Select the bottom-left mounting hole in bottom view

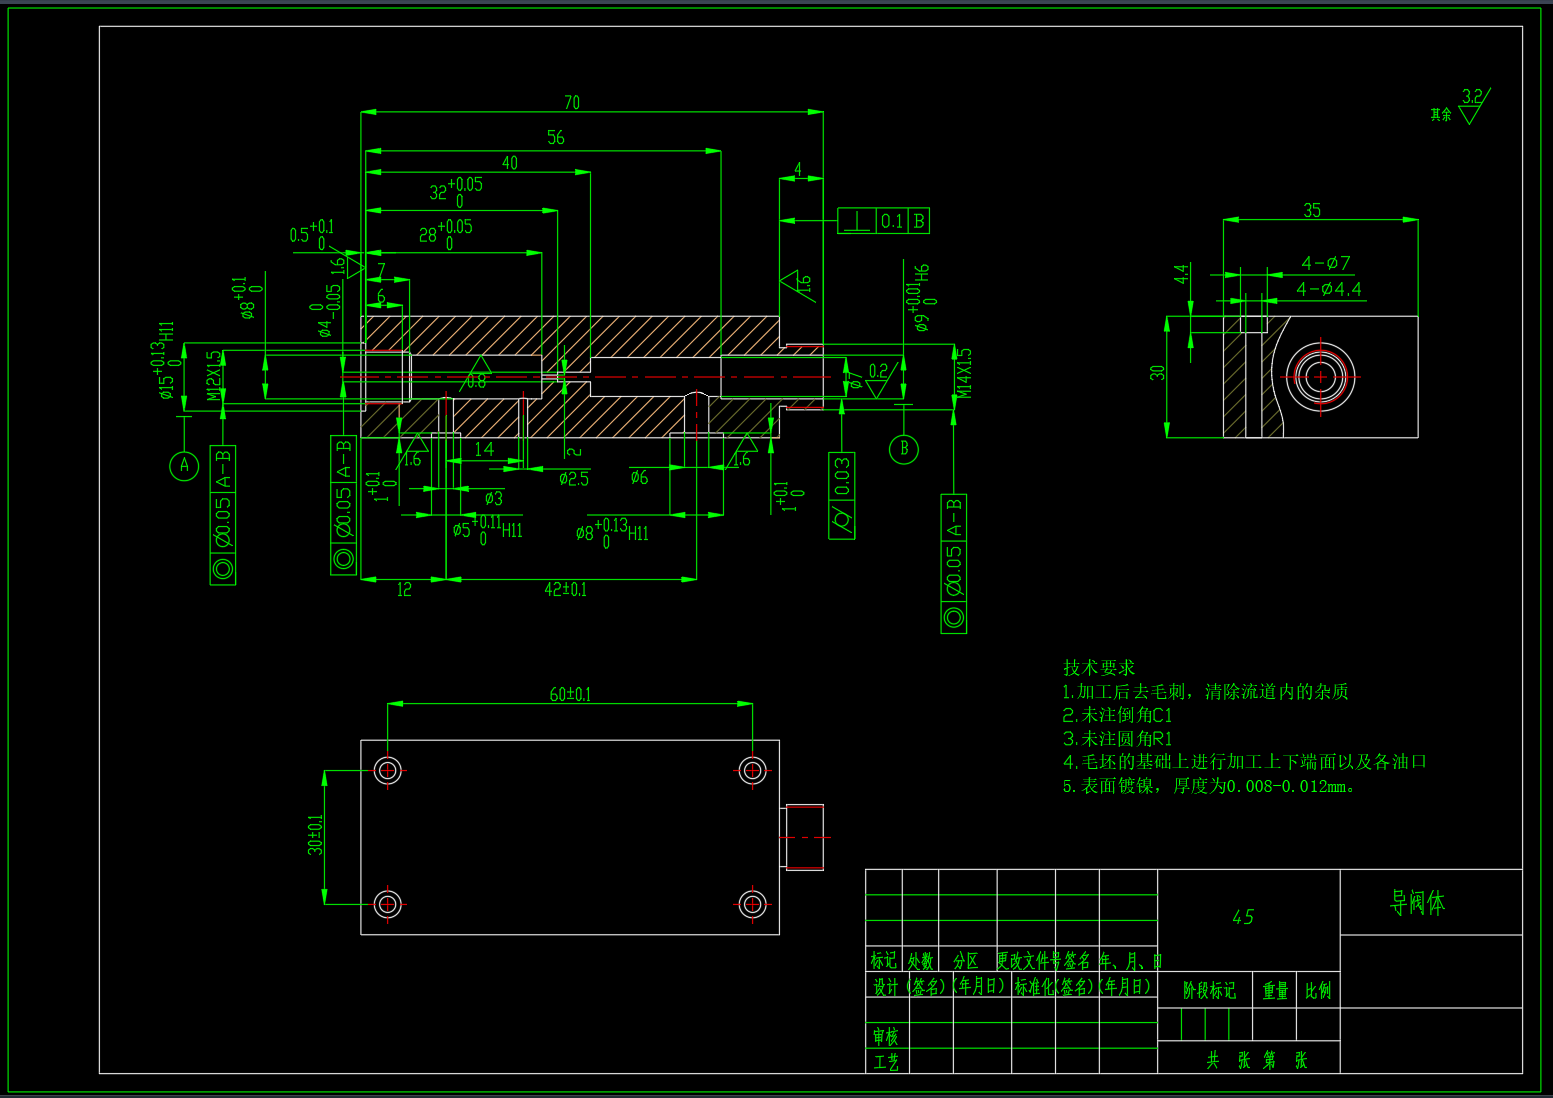[x=388, y=904]
